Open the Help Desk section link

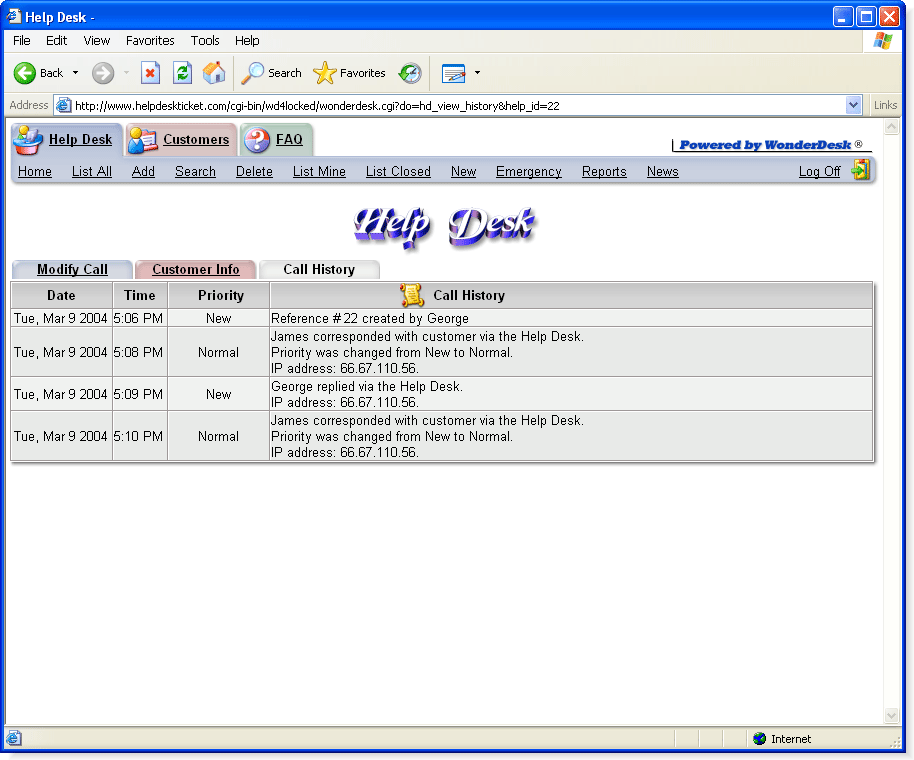(x=80, y=140)
